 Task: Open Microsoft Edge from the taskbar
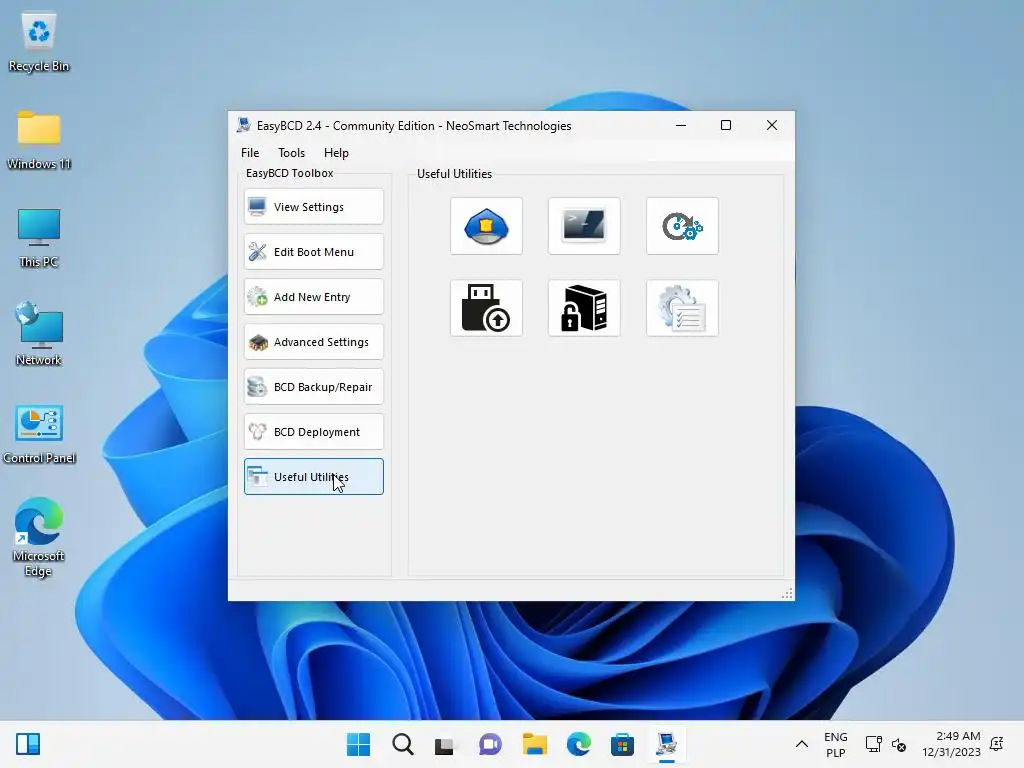[579, 744]
